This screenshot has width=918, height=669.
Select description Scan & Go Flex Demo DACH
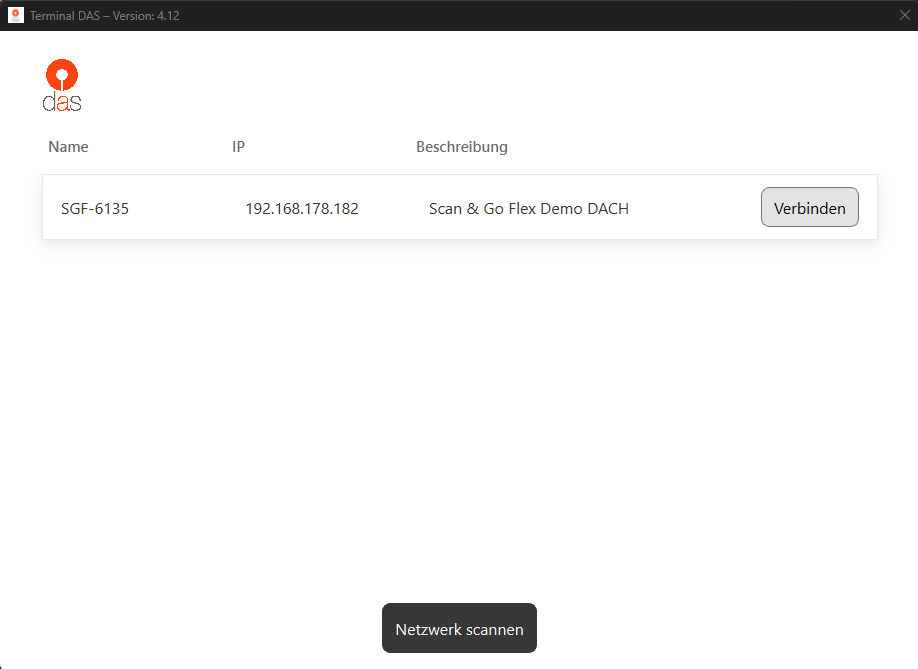(x=529, y=208)
